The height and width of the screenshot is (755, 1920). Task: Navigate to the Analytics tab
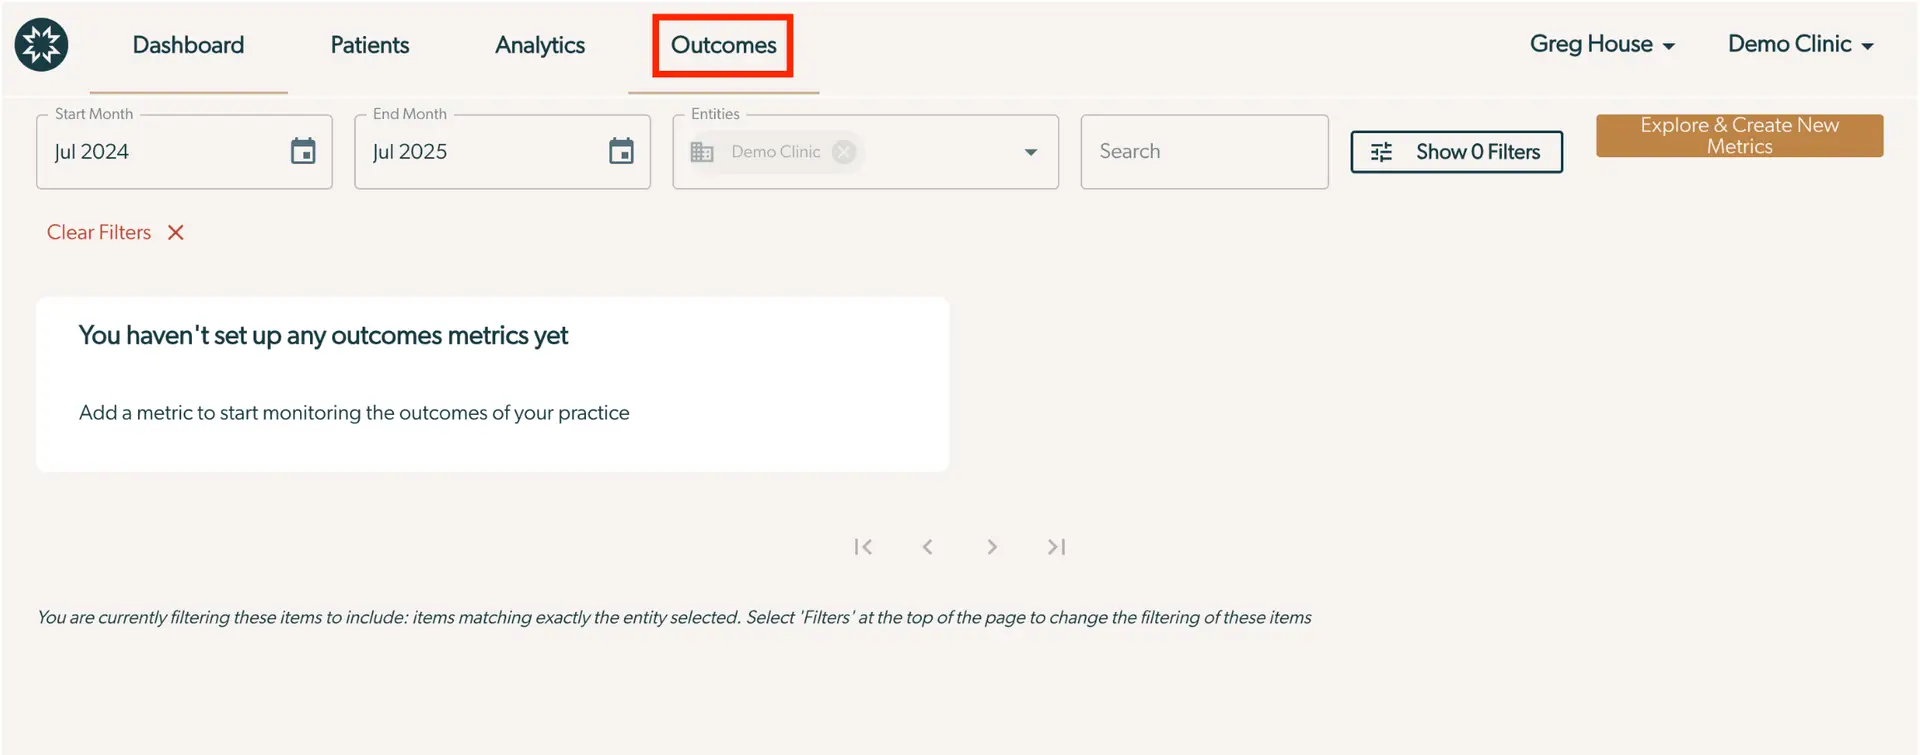coord(540,45)
